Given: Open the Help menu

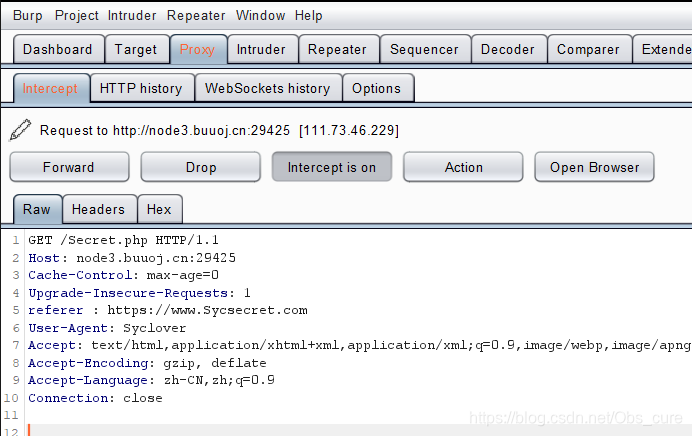Looking at the screenshot, I should coord(309,15).
